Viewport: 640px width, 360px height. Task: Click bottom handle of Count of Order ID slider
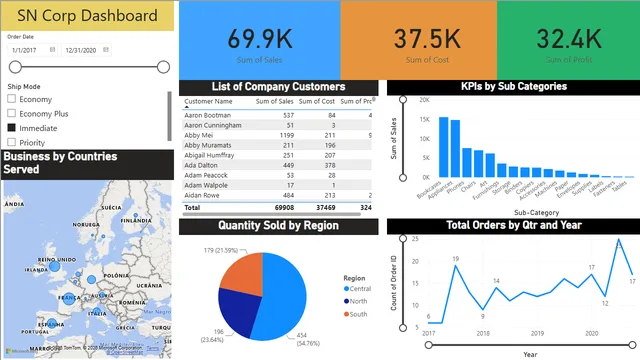[403, 327]
